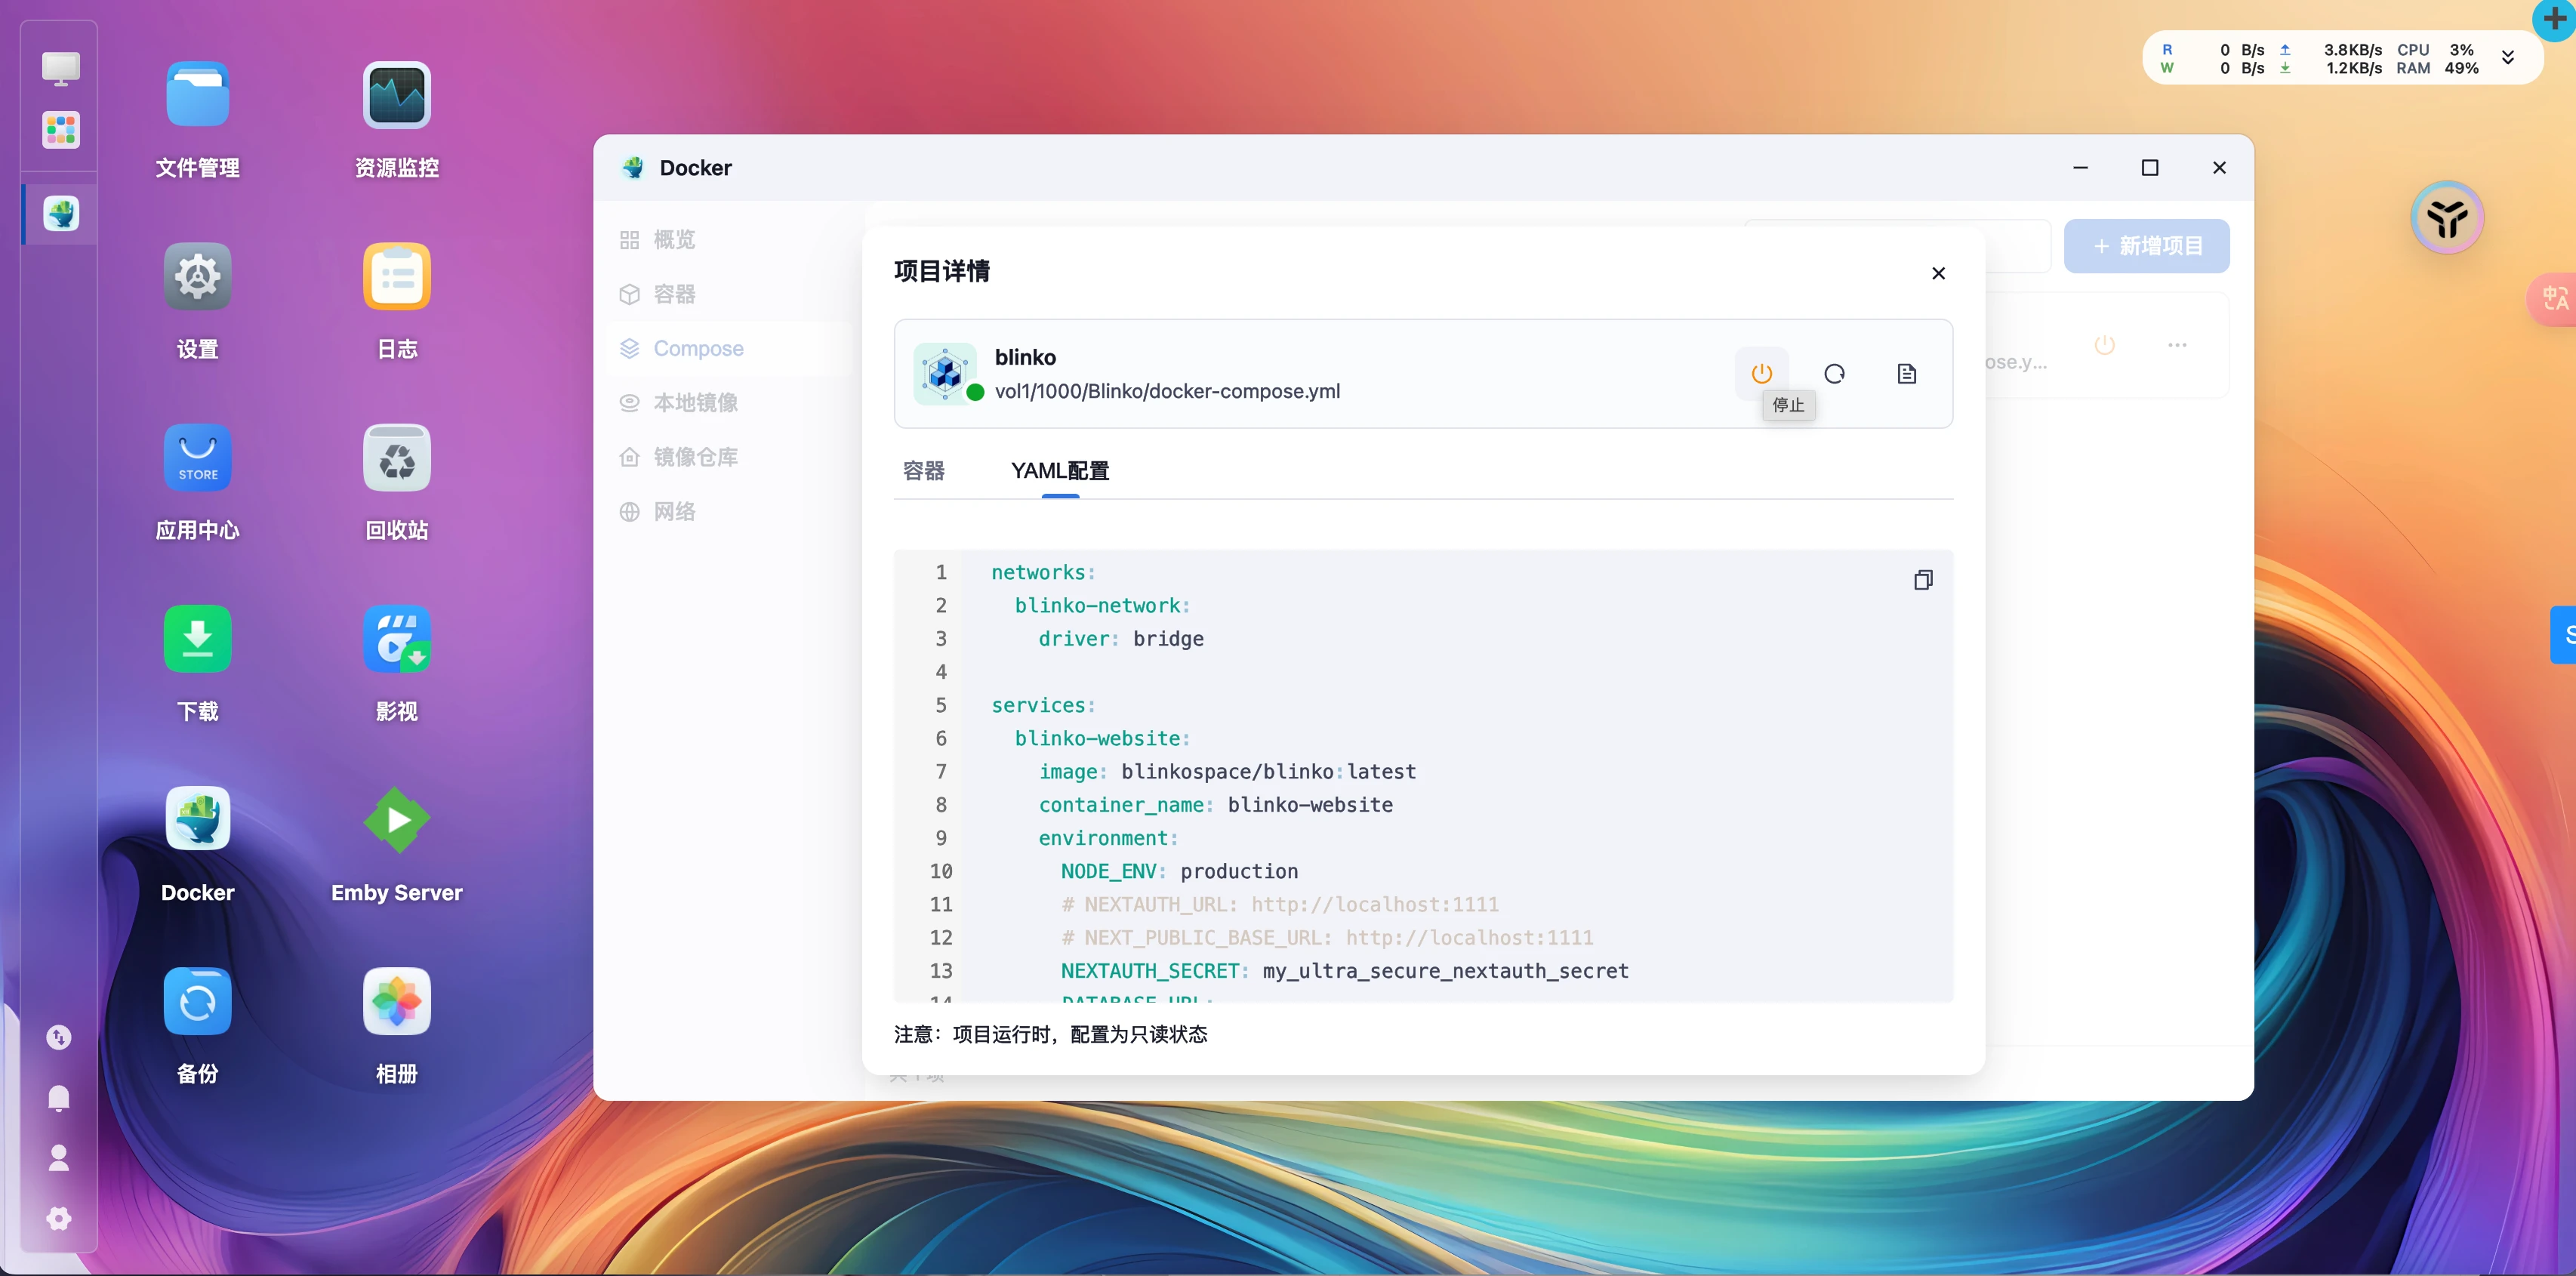The image size is (2576, 1276).
Task: Select the YAML配置 tab
Action: coord(1058,470)
